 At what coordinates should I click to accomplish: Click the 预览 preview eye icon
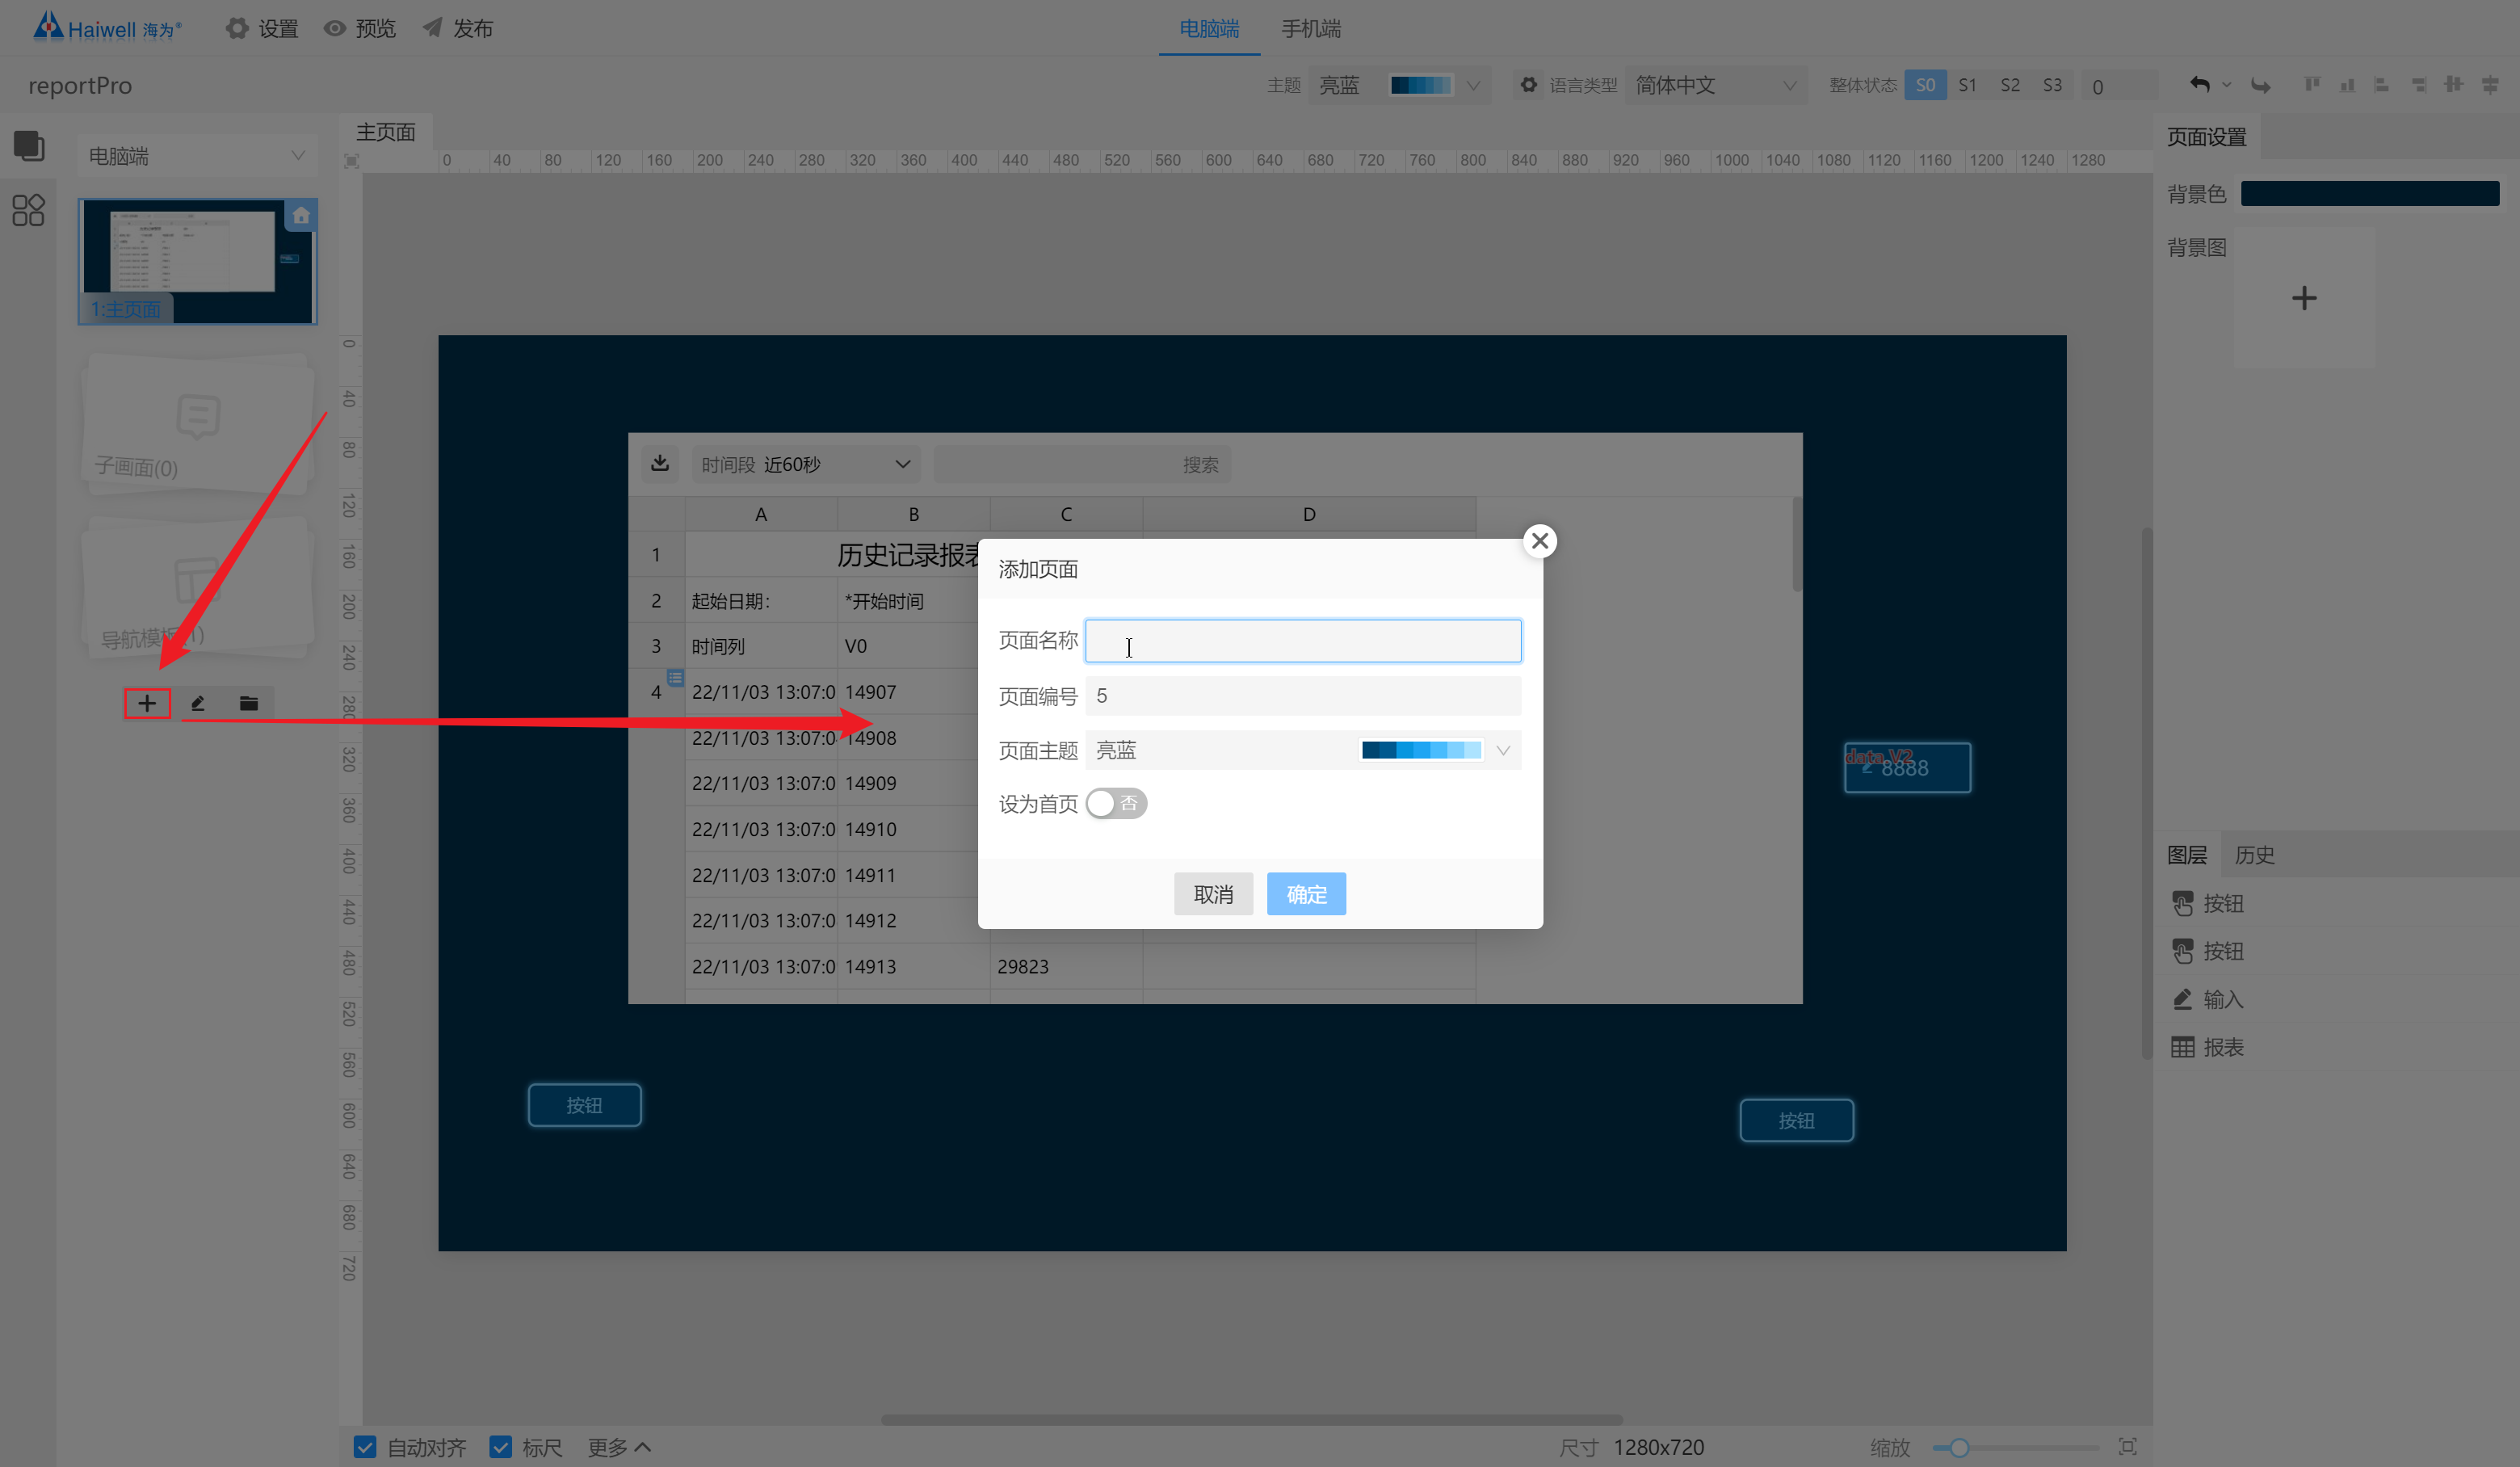(335, 28)
